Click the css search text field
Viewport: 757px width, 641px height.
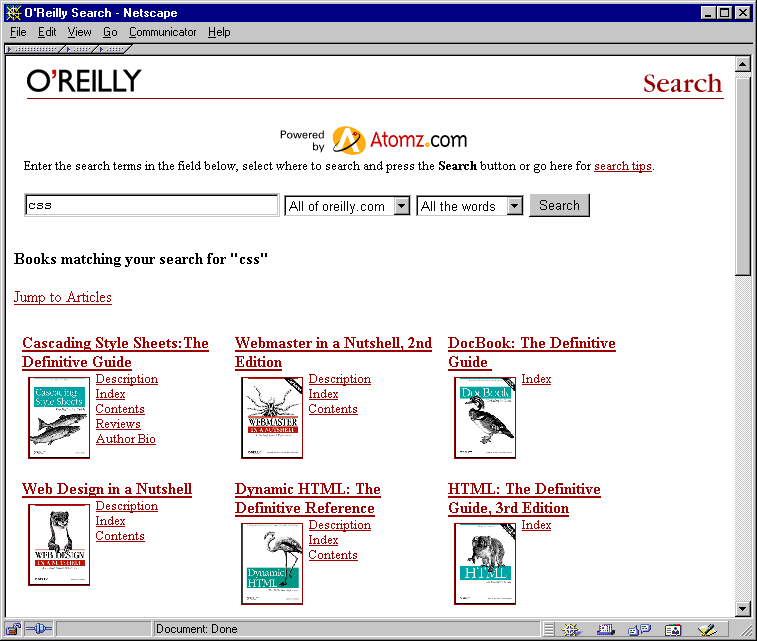click(152, 205)
